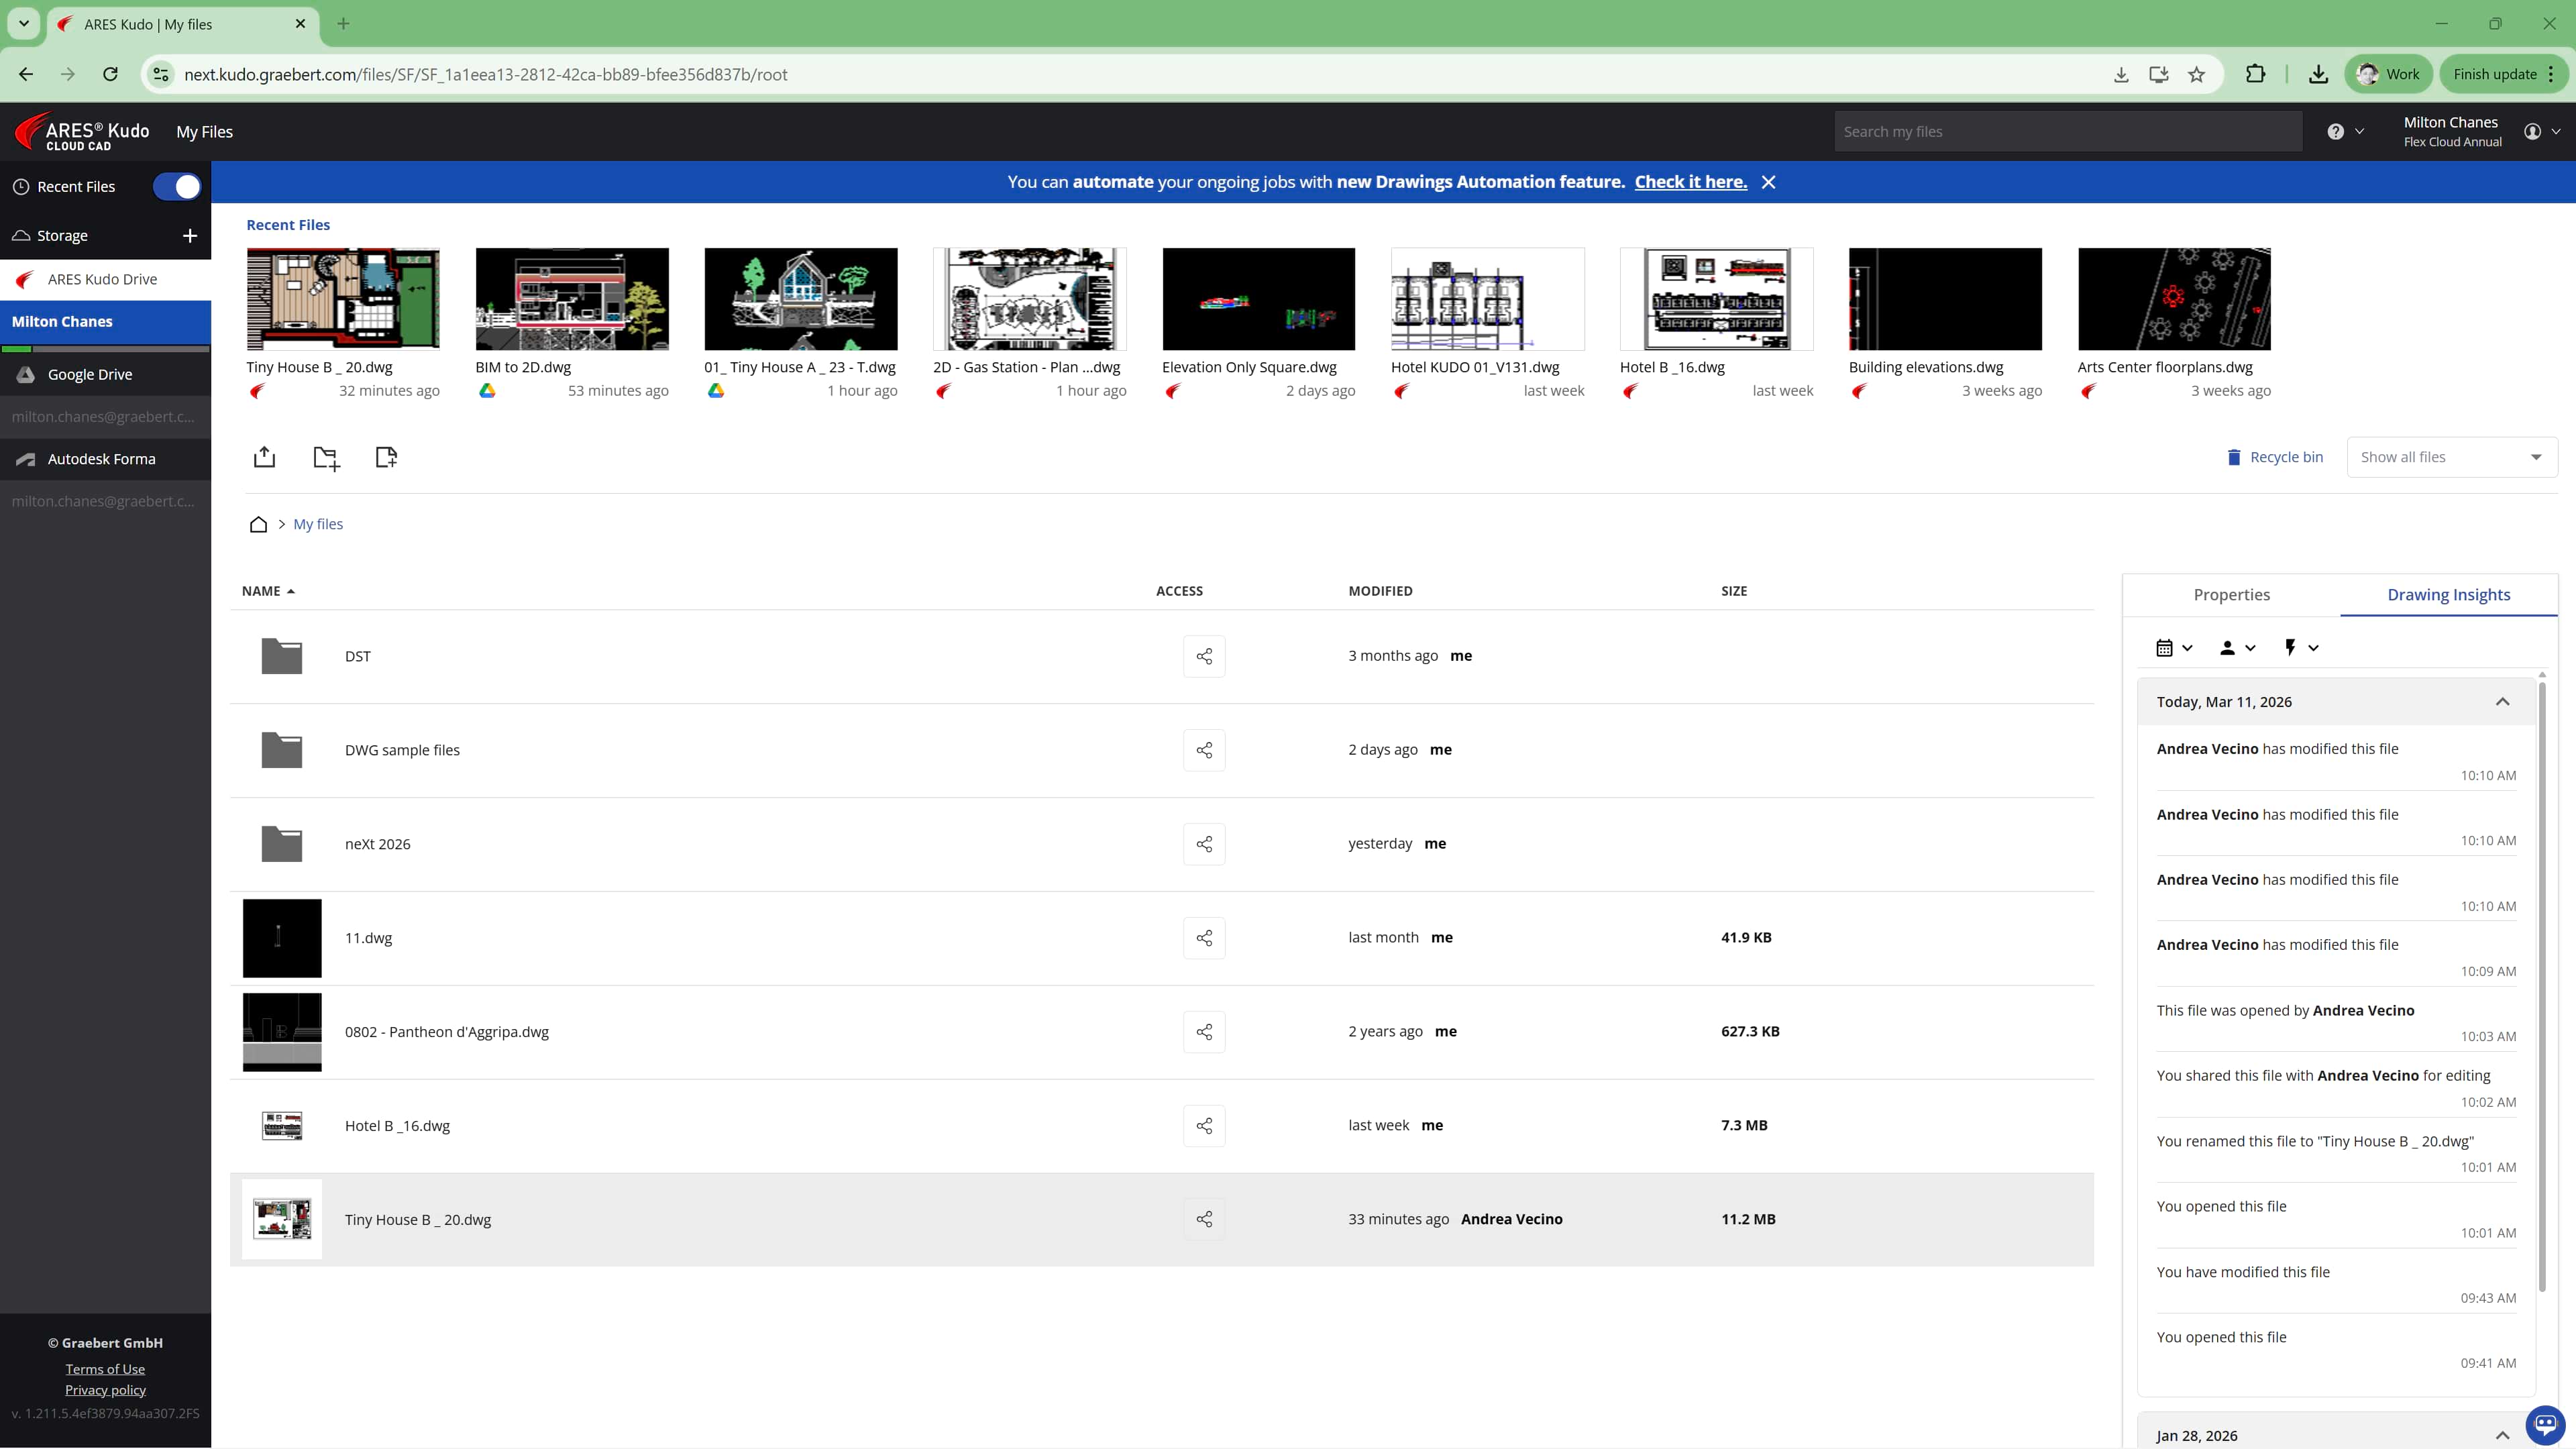Image resolution: width=2576 pixels, height=1449 pixels.
Task: Toggle the Recent Files switch
Action: [177, 187]
